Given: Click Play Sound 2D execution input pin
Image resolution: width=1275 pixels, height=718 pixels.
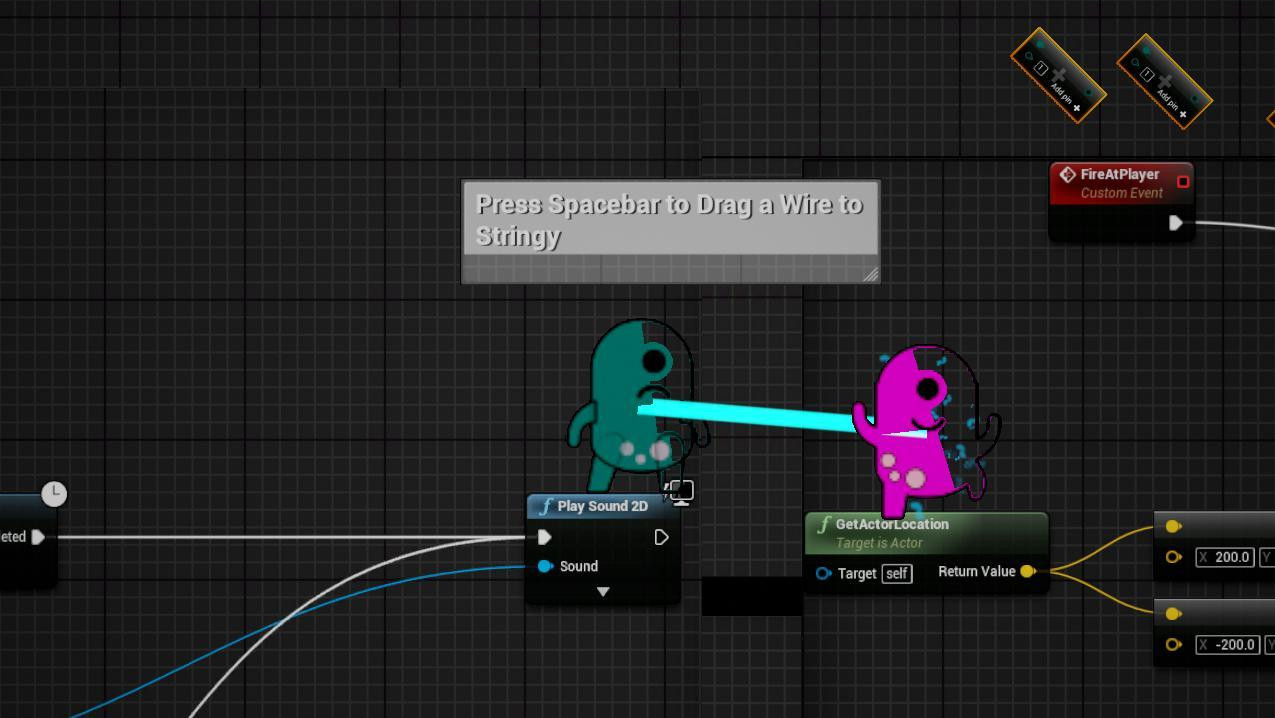Looking at the screenshot, I should point(544,538).
